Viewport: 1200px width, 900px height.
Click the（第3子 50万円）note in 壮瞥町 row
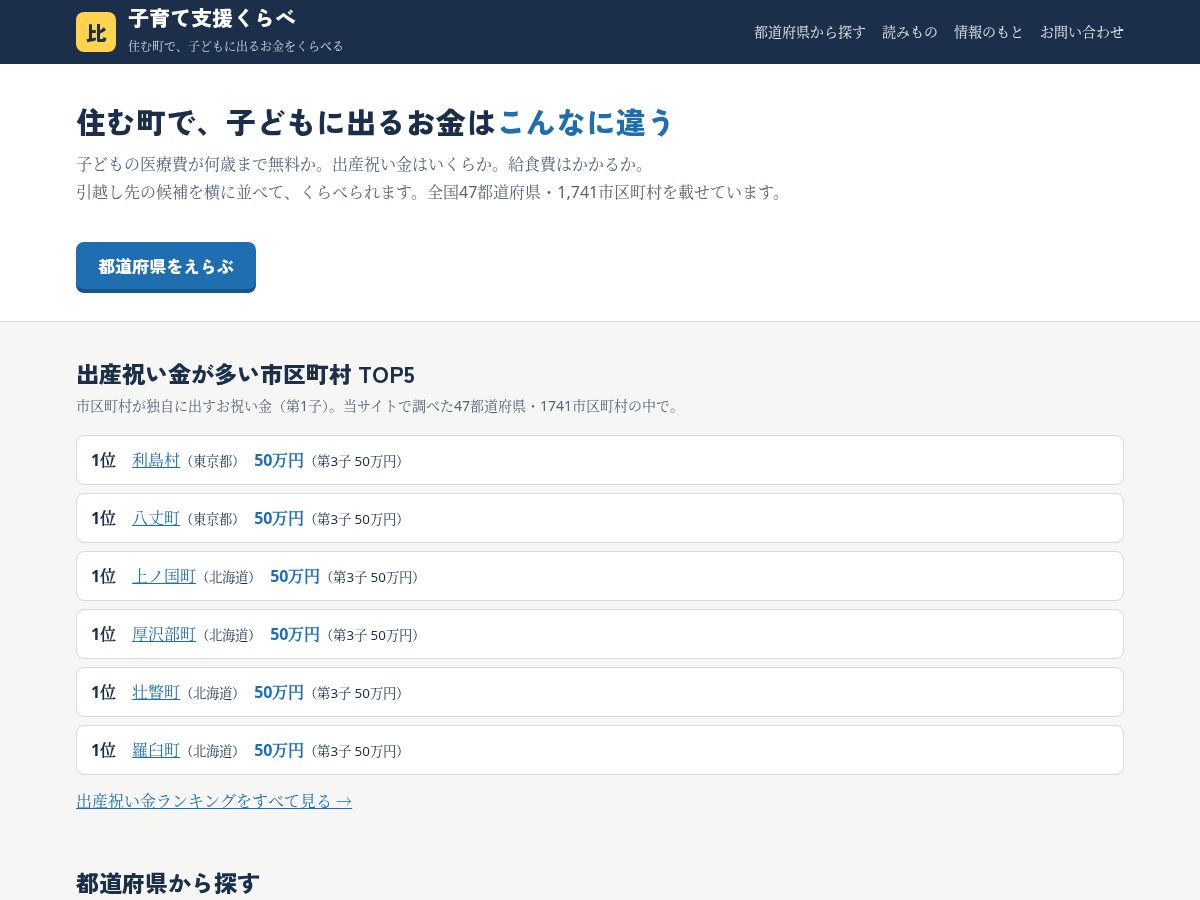tap(356, 693)
